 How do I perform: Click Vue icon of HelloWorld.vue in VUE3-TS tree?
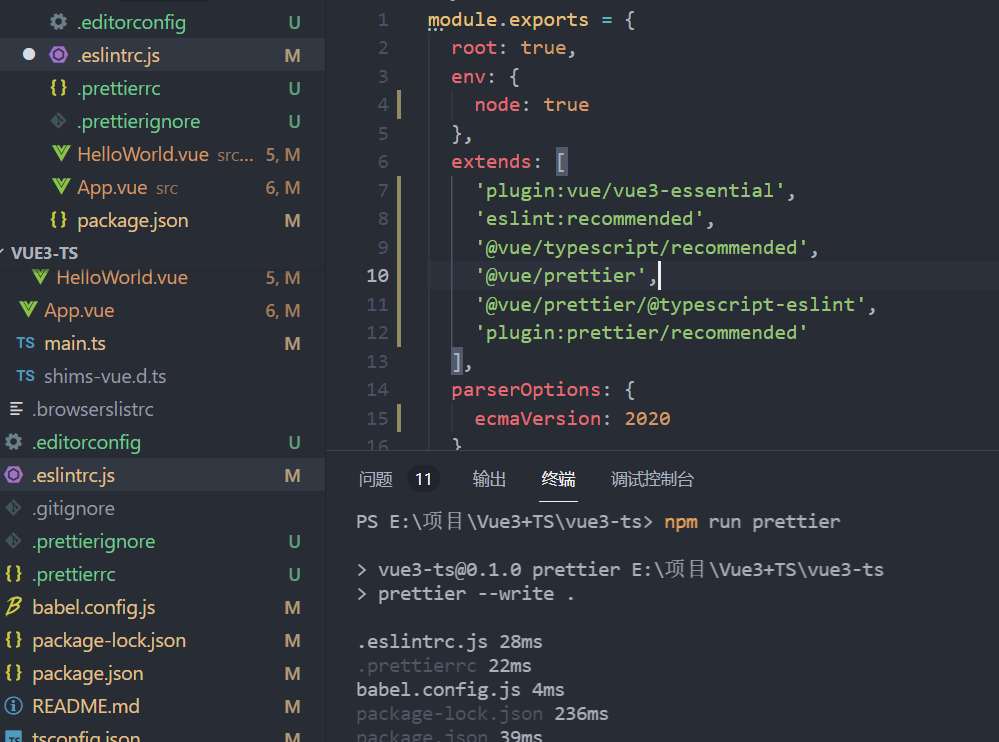40,277
